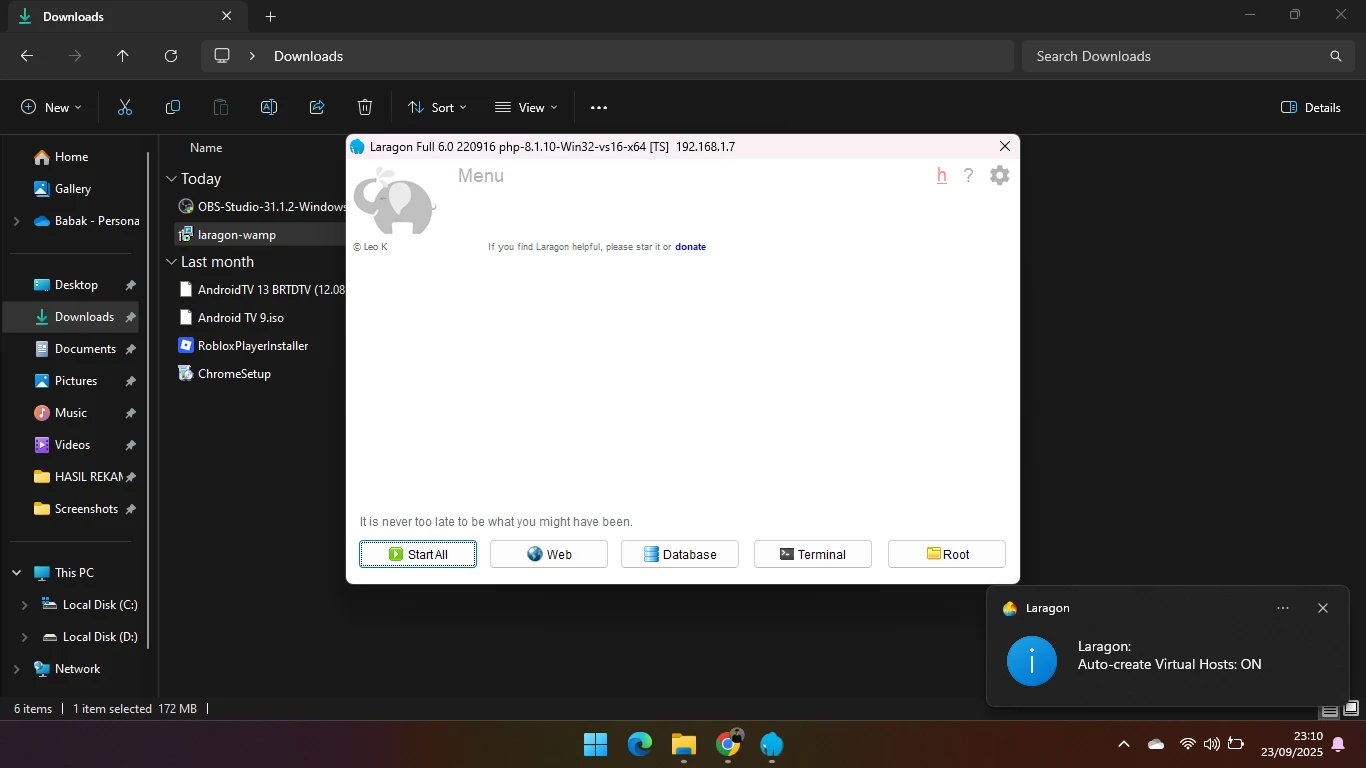
Task: Click the Search Downloads field
Action: pyautogui.click(x=1180, y=56)
